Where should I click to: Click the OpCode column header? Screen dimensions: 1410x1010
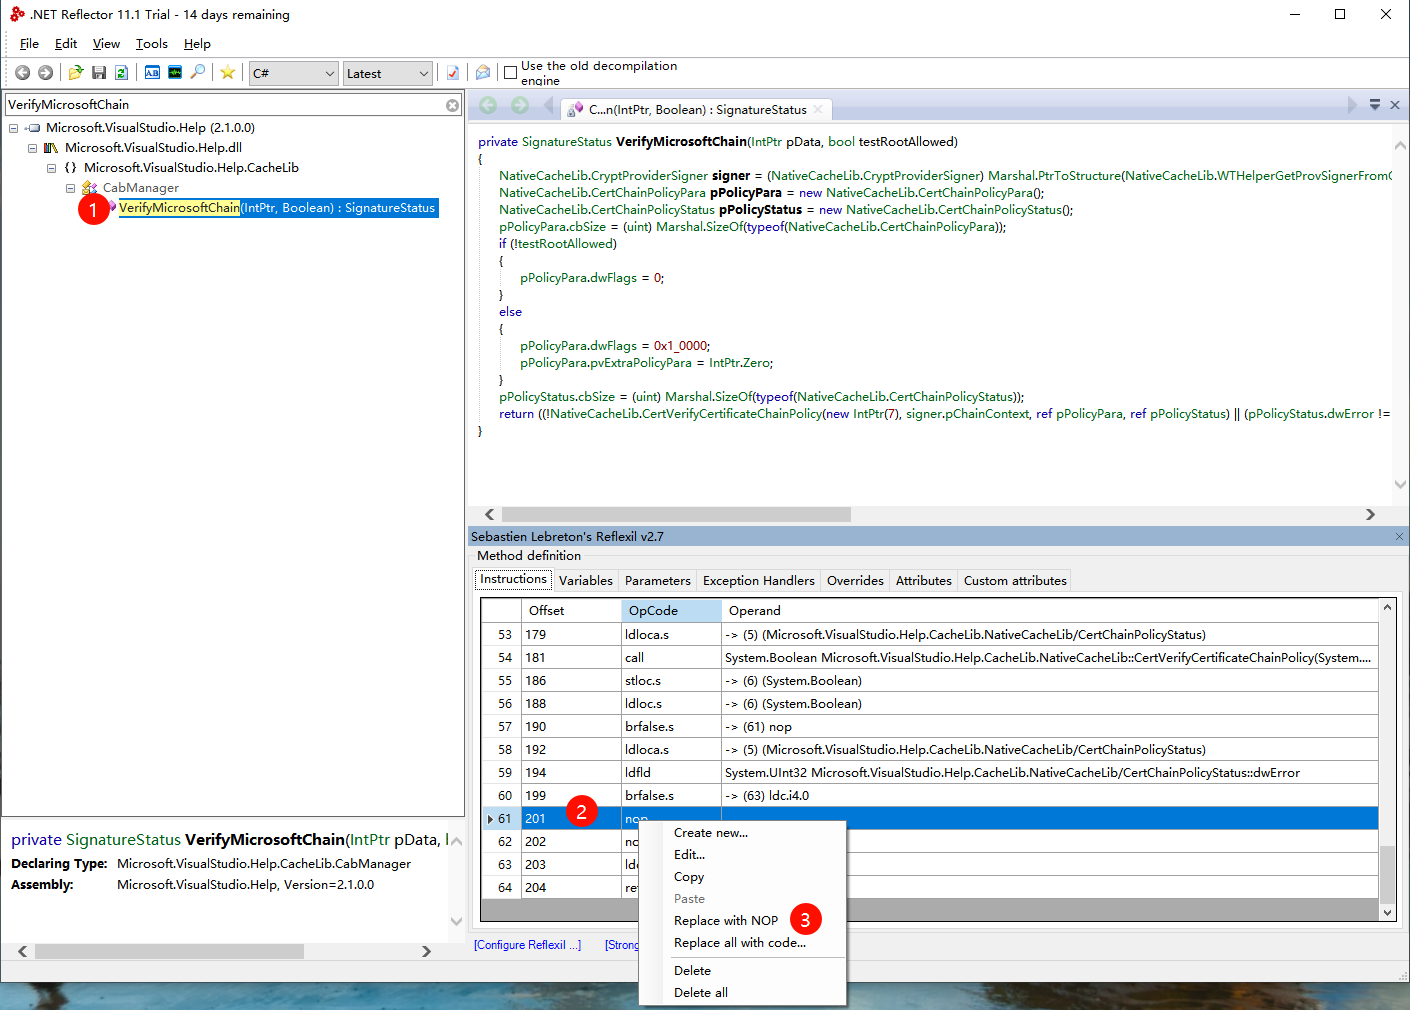671,611
